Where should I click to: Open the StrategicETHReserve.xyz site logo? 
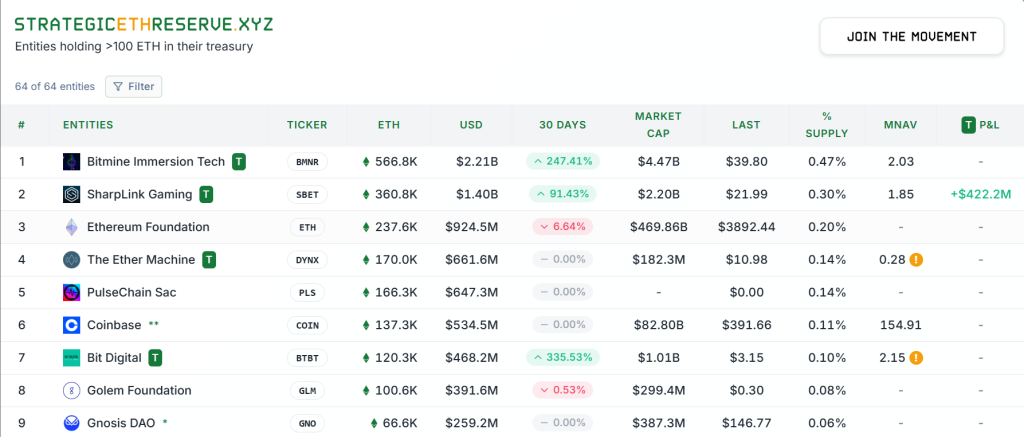pos(144,25)
